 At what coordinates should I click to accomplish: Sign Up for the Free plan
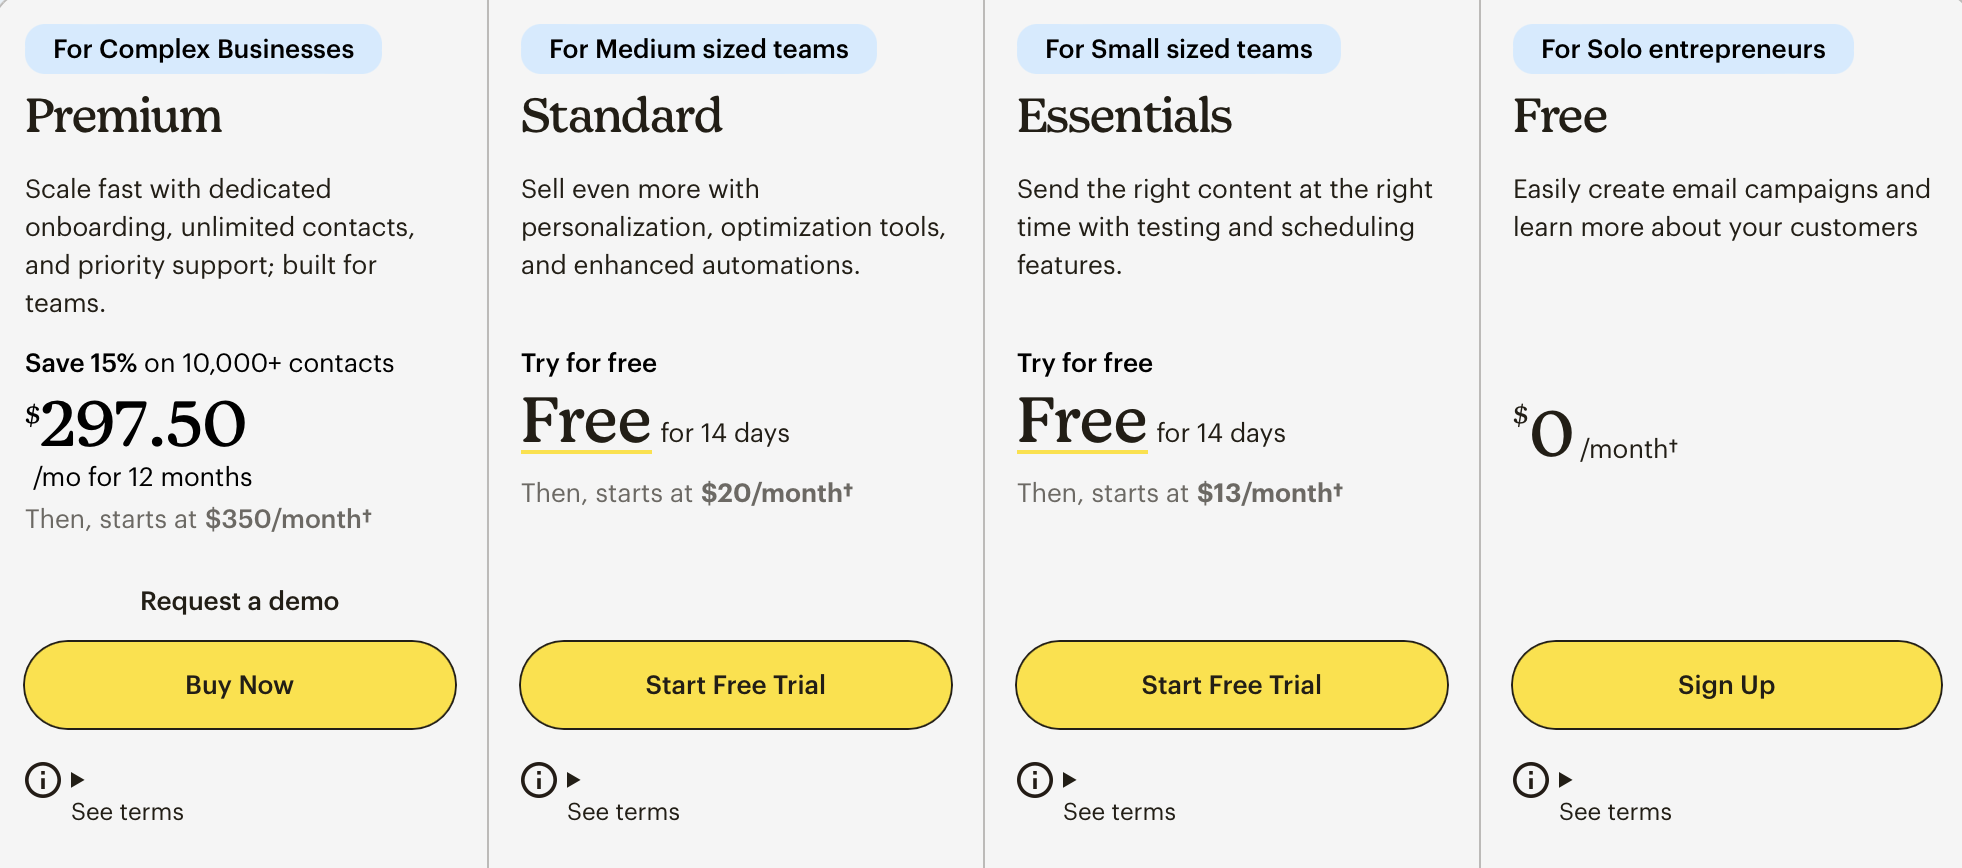tap(1725, 685)
